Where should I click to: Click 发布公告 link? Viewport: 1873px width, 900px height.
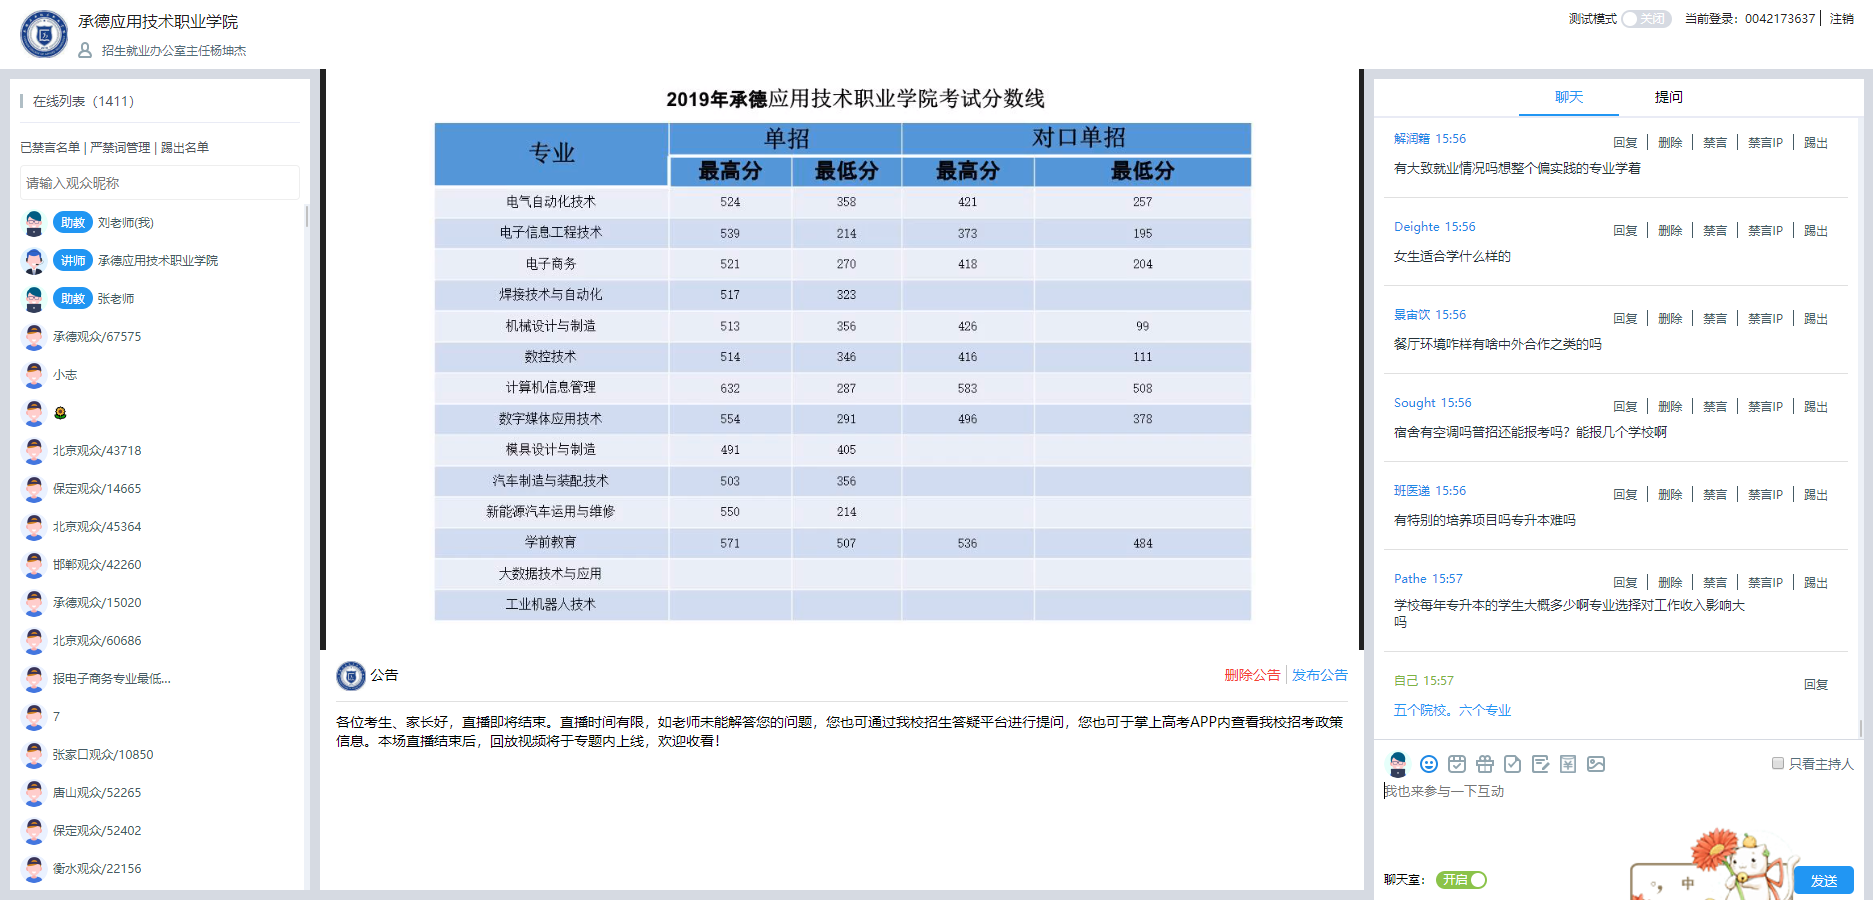click(1320, 675)
